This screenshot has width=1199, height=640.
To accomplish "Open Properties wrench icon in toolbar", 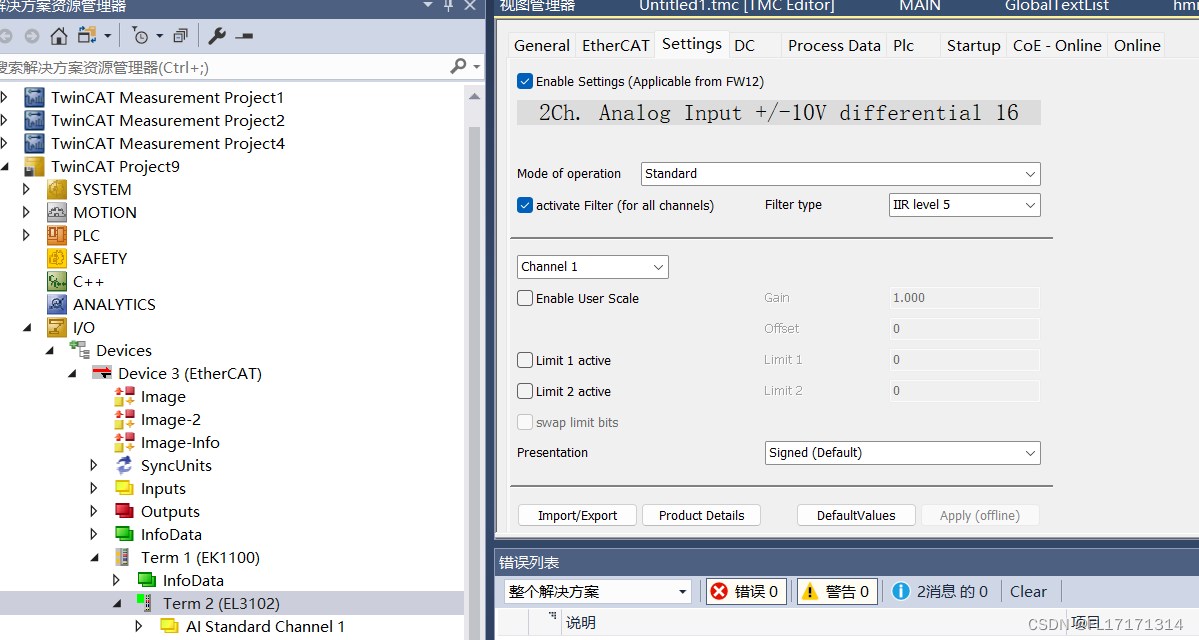I will tap(217, 36).
